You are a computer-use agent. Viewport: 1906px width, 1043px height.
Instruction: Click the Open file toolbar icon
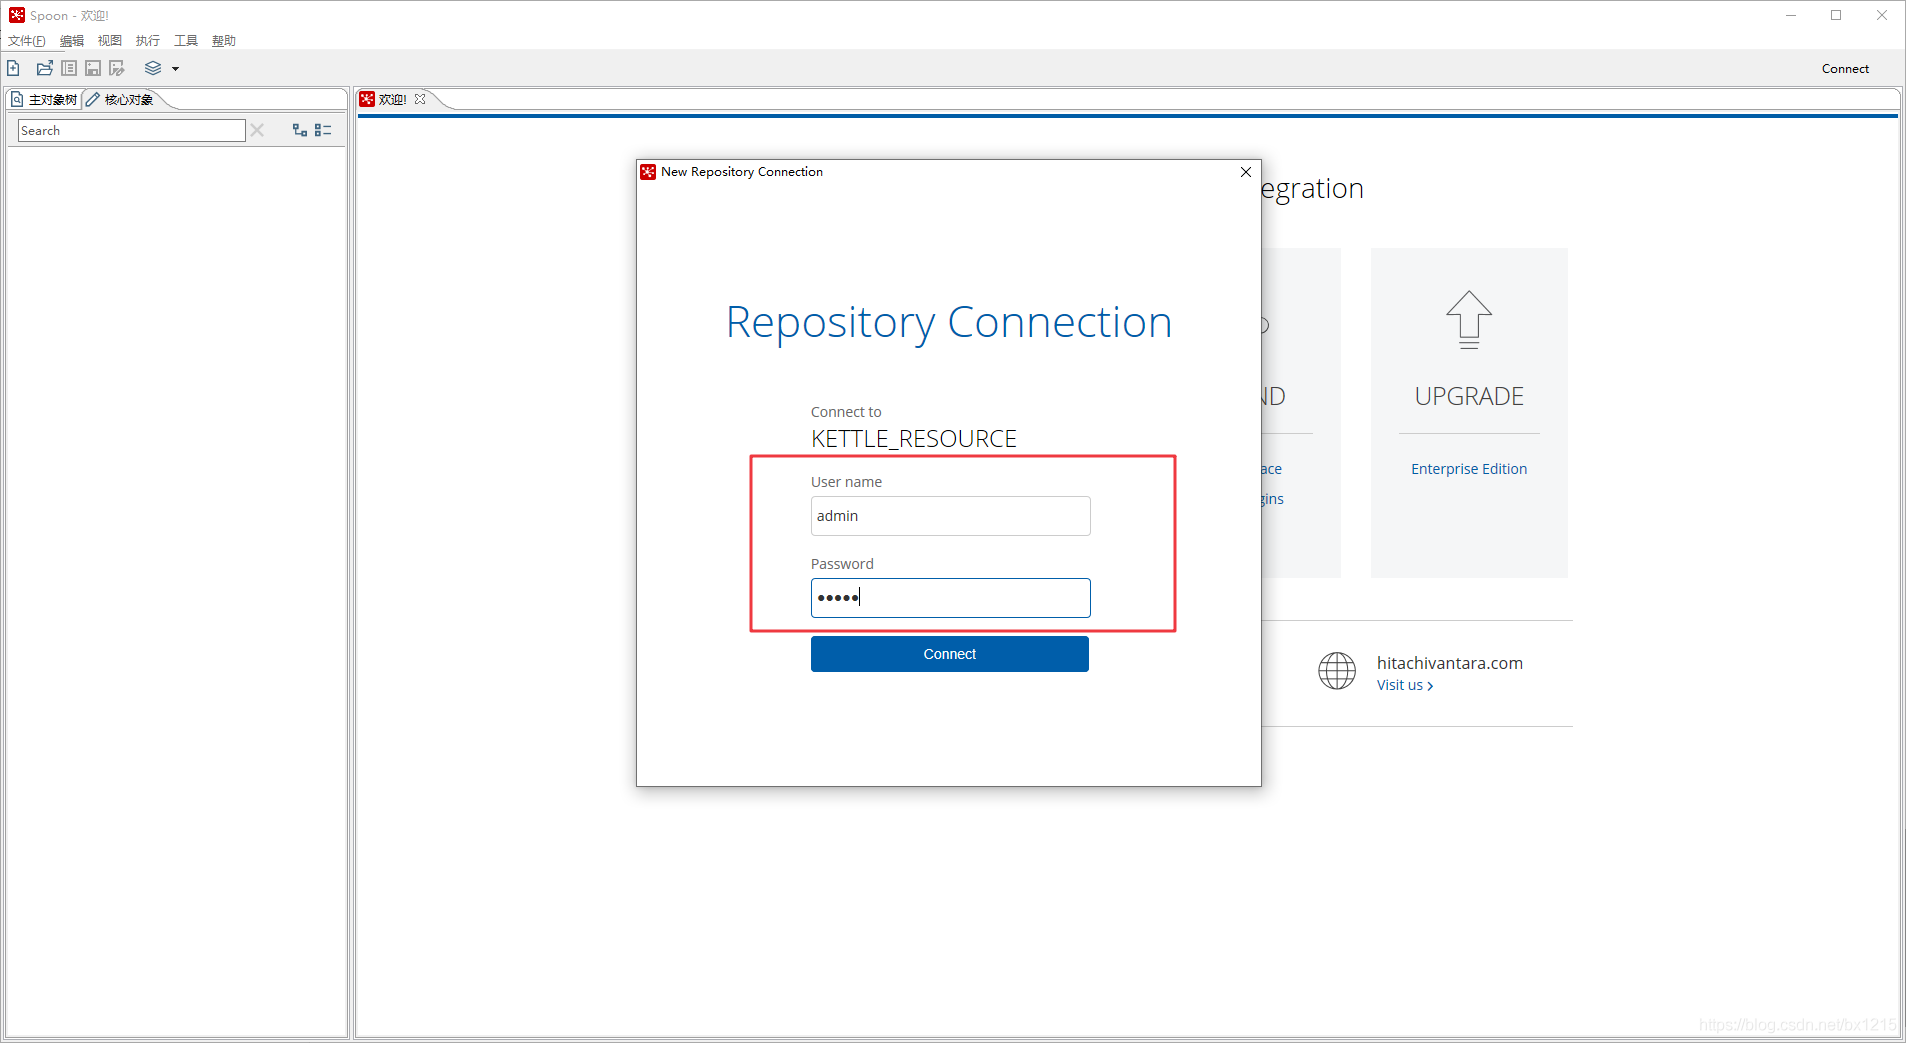coord(45,68)
